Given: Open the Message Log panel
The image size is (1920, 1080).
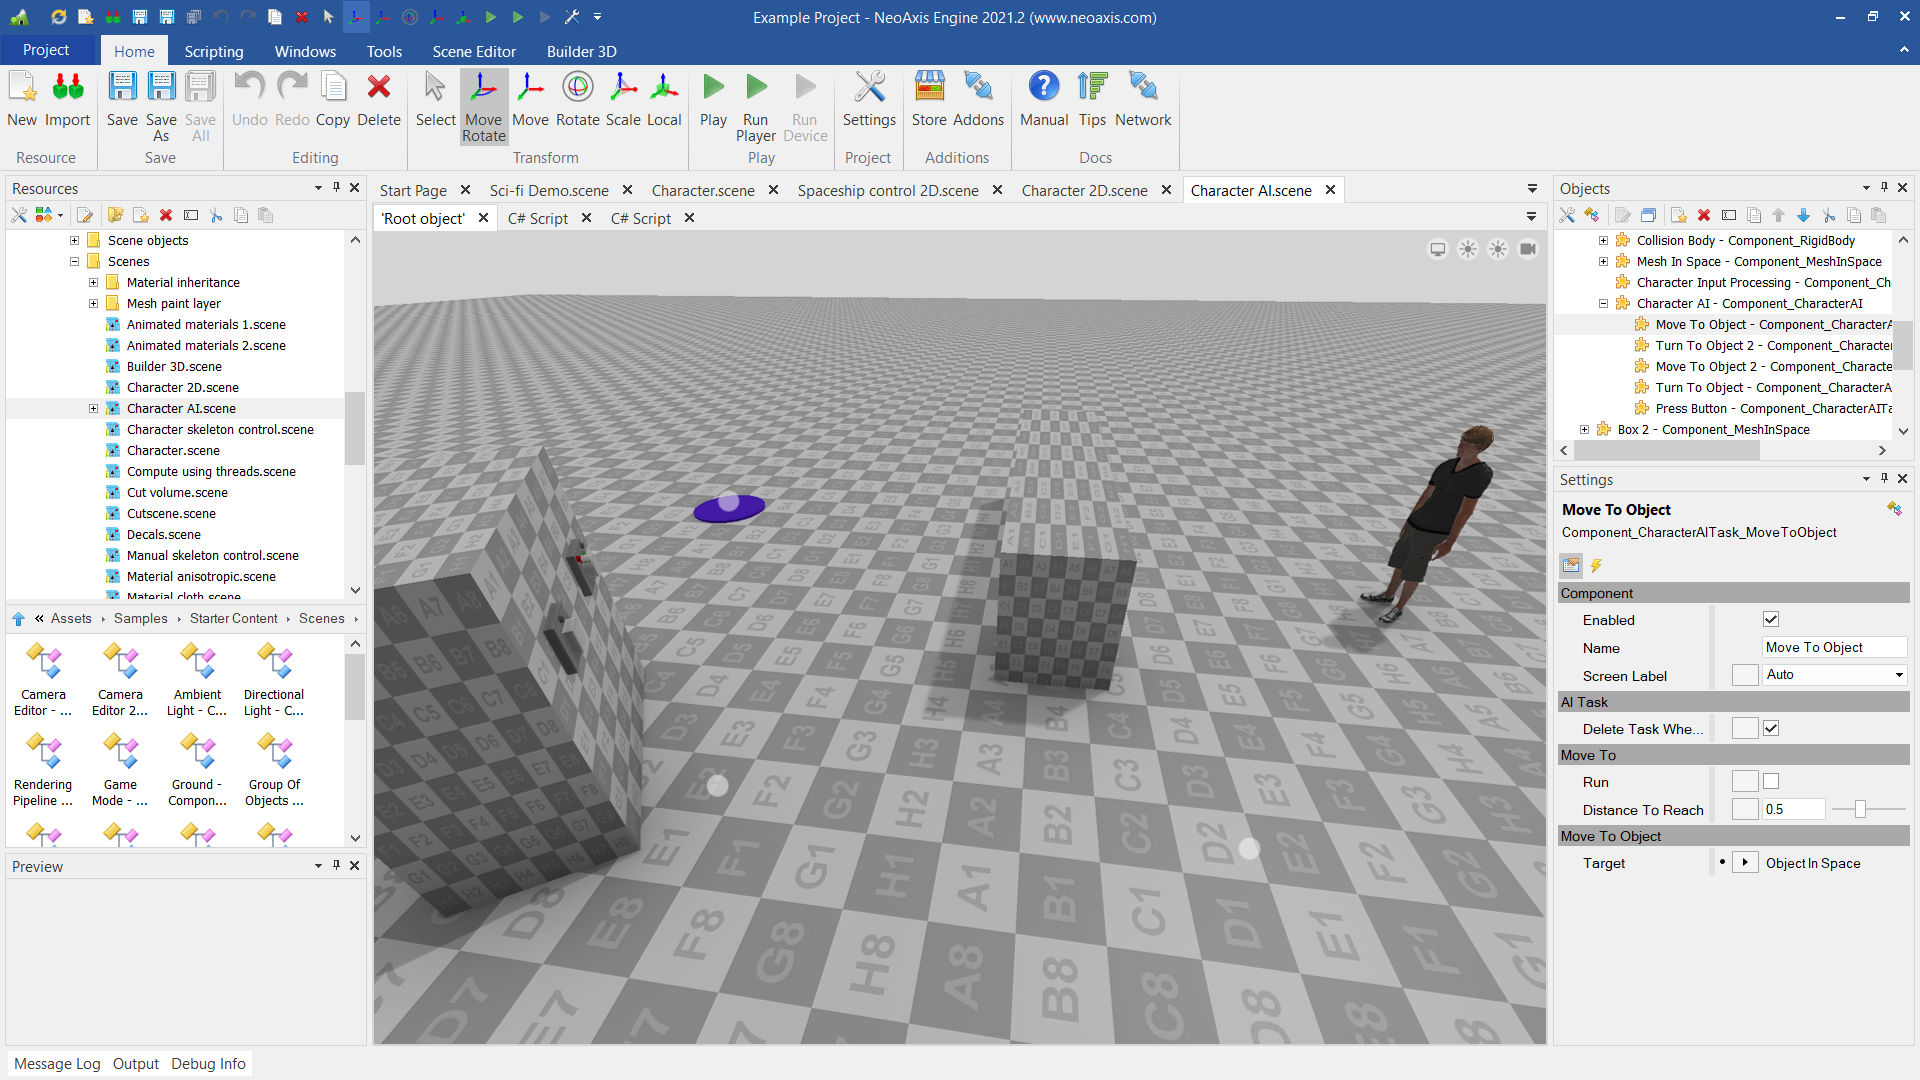Looking at the screenshot, I should tap(57, 1064).
